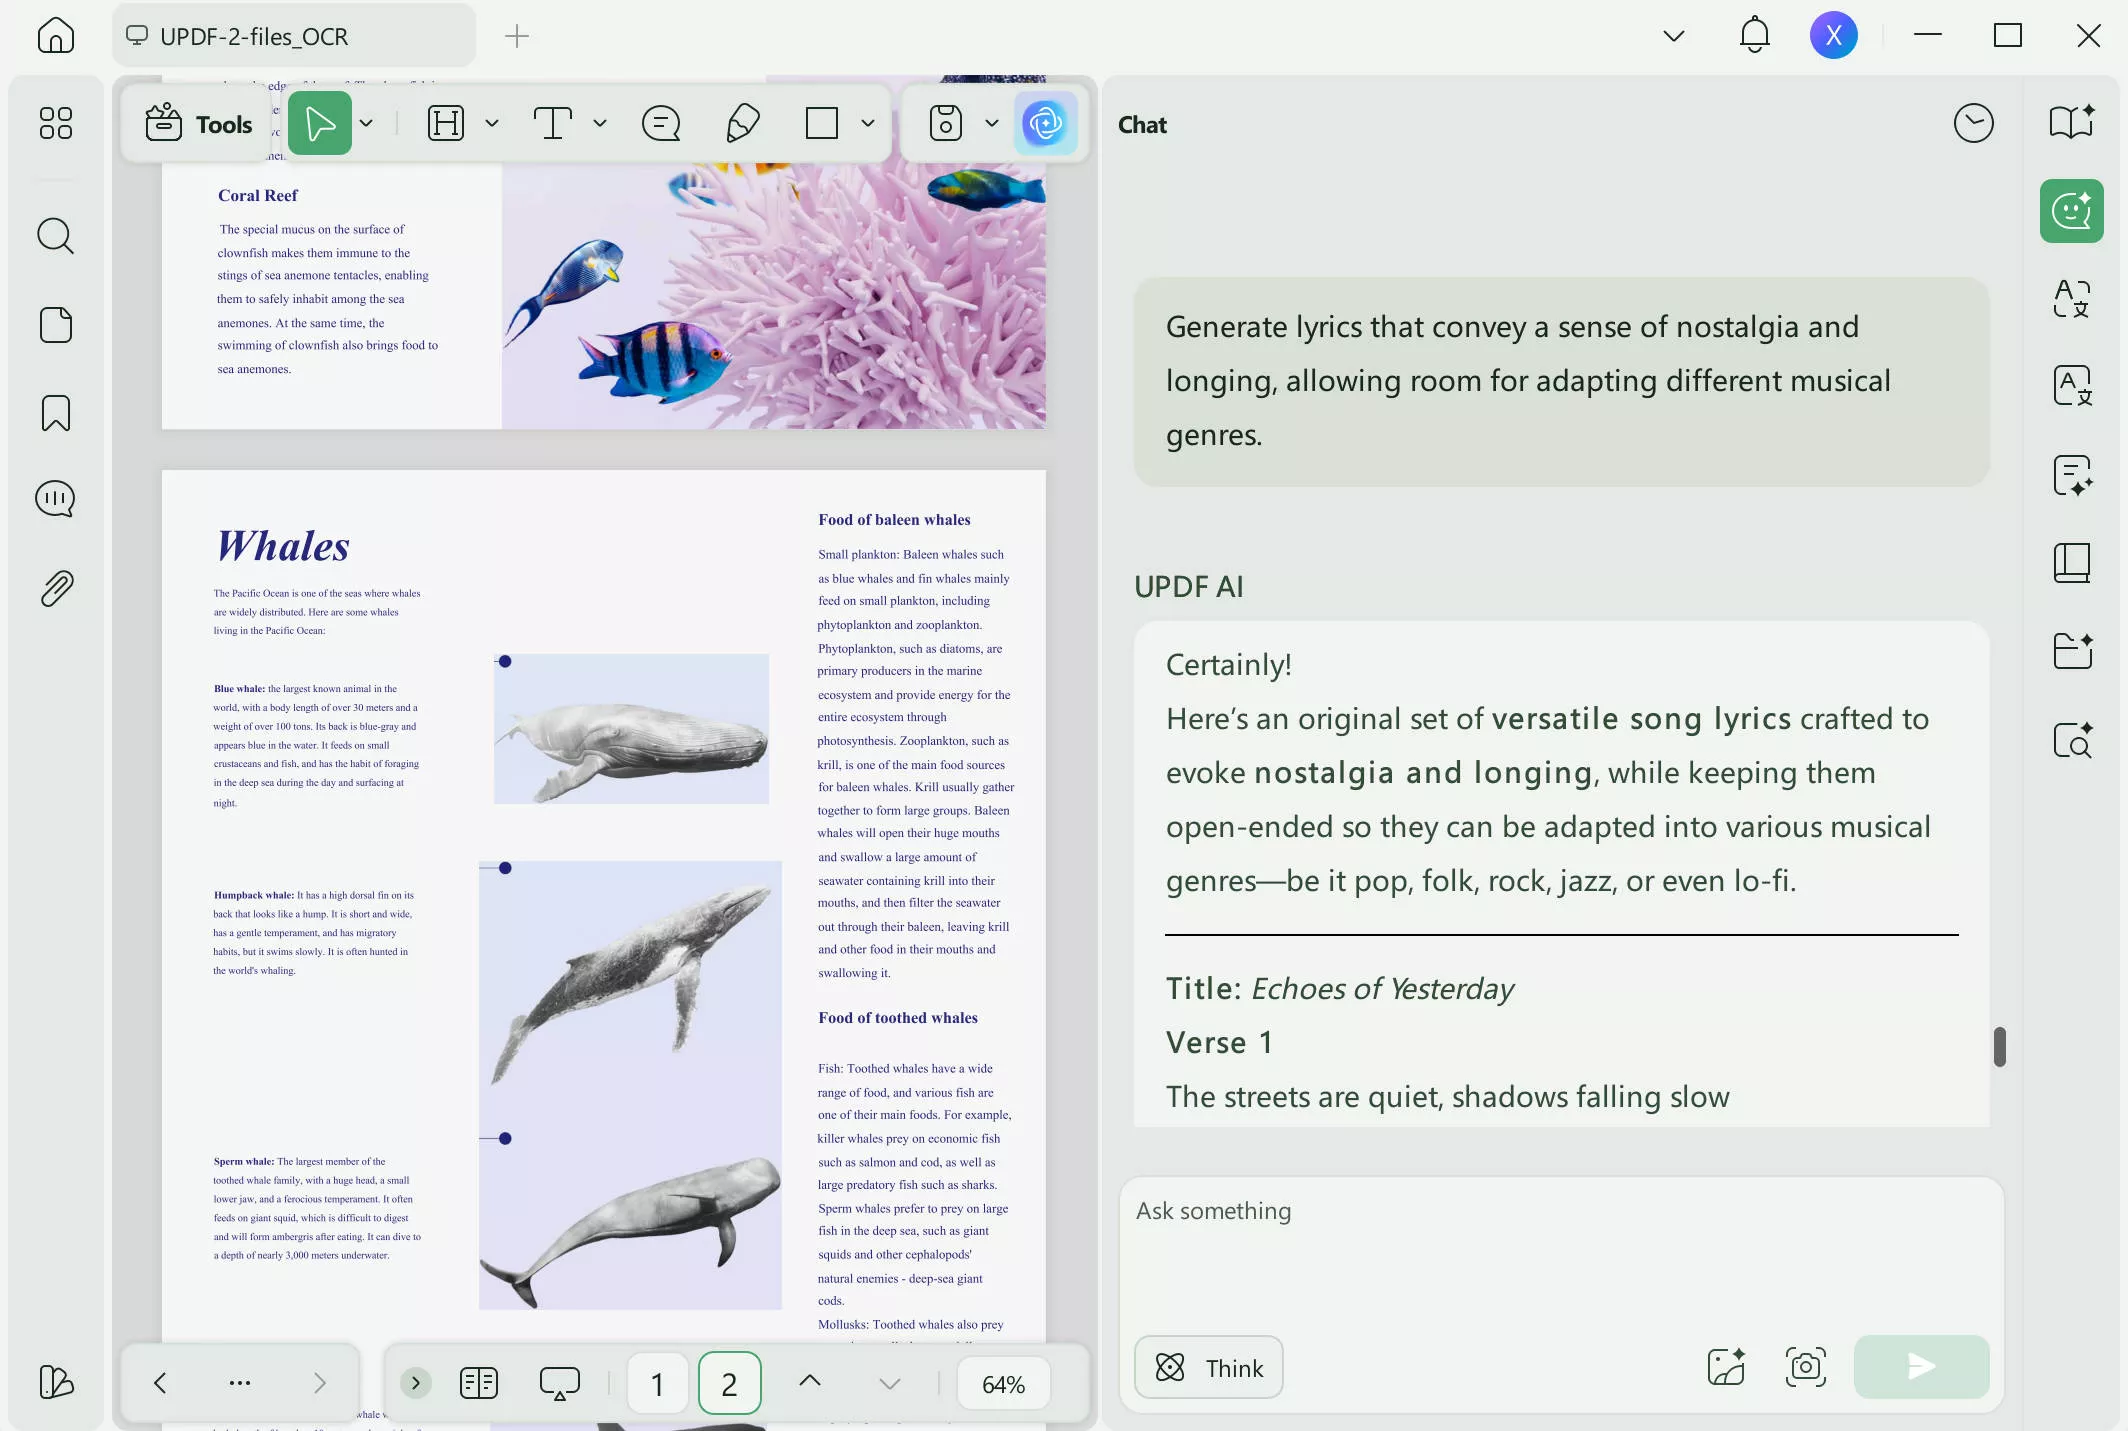Open a new tab with plus button
Image resolution: width=2128 pixels, height=1431 pixels.
click(516, 36)
